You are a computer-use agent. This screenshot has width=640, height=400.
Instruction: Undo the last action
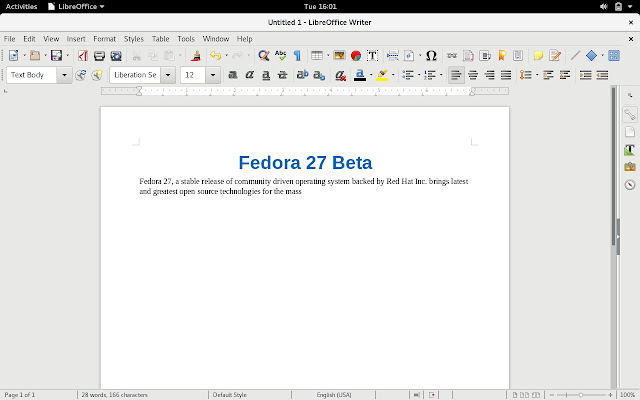pos(216,55)
